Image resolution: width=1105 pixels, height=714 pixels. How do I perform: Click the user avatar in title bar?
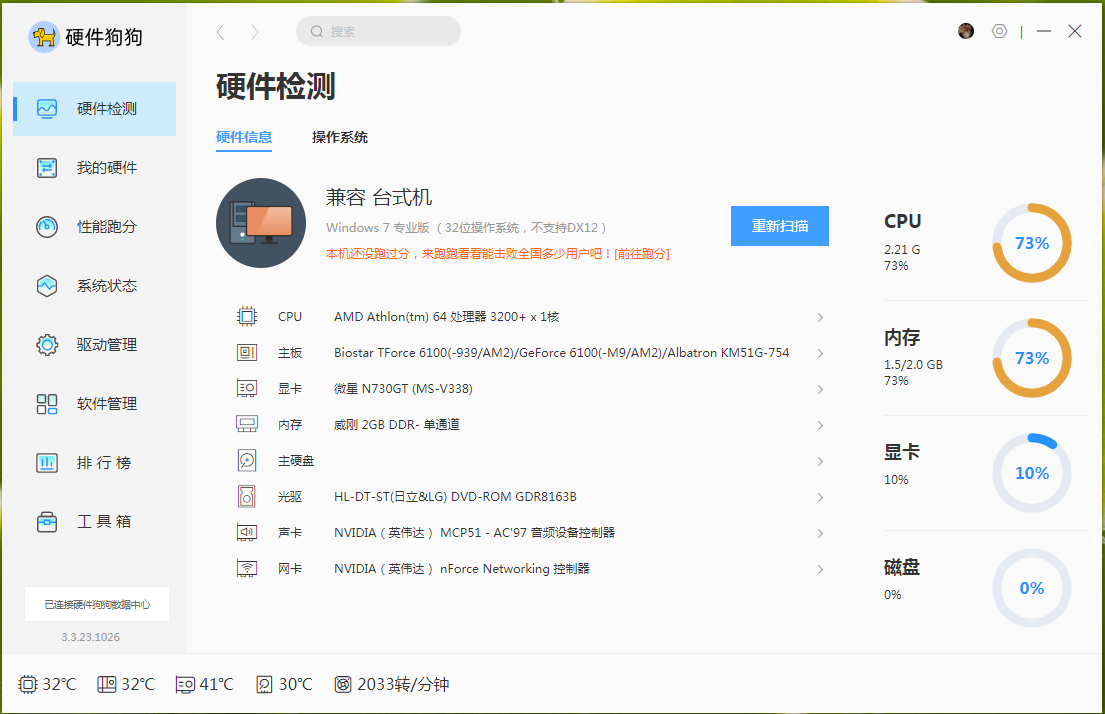point(966,31)
